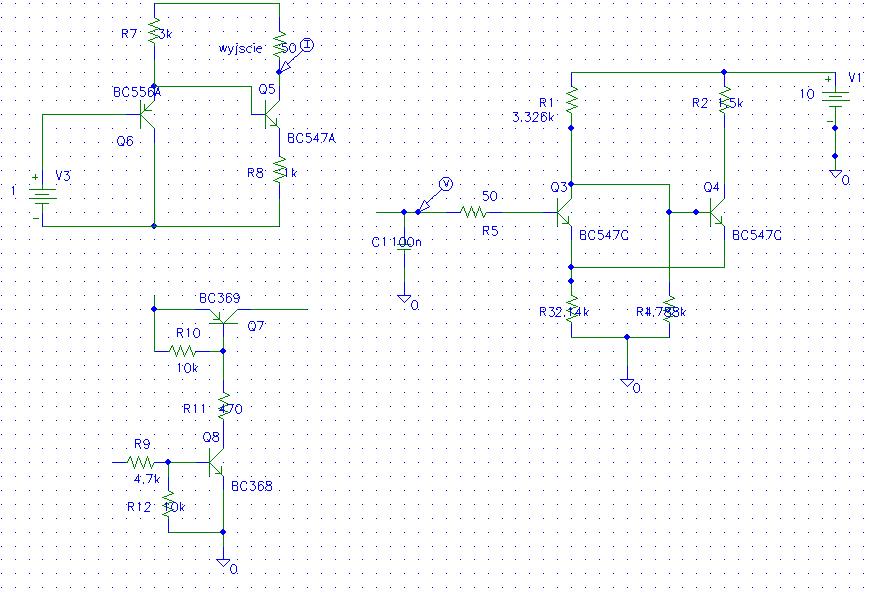Select the Q5 transistor symbol
The image size is (877, 594).
coord(272,115)
